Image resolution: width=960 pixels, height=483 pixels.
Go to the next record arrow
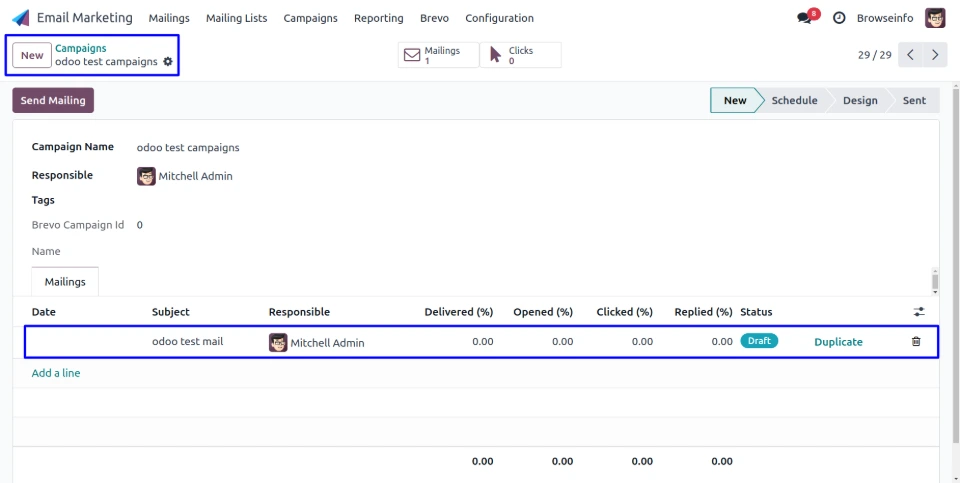point(935,55)
